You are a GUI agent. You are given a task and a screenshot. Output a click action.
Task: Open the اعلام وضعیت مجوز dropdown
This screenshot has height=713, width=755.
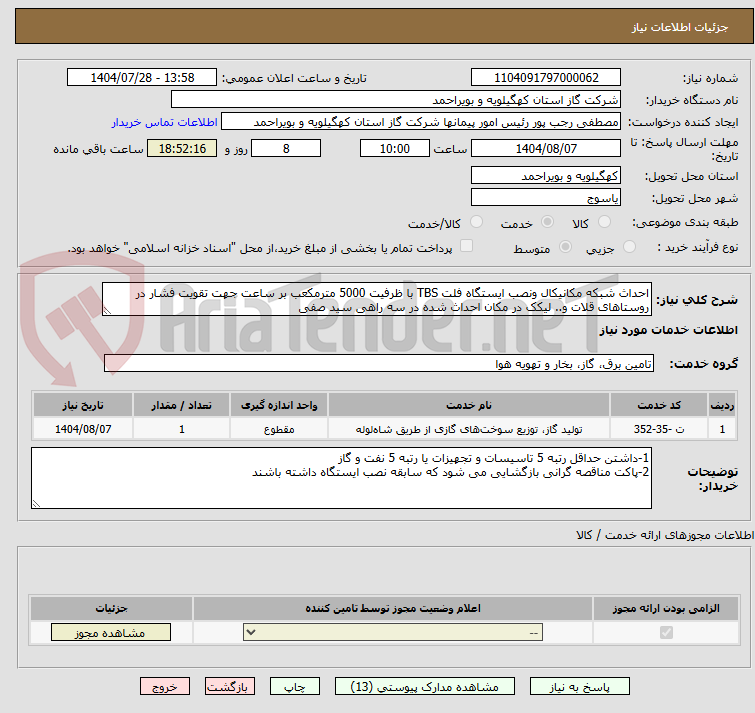click(393, 632)
